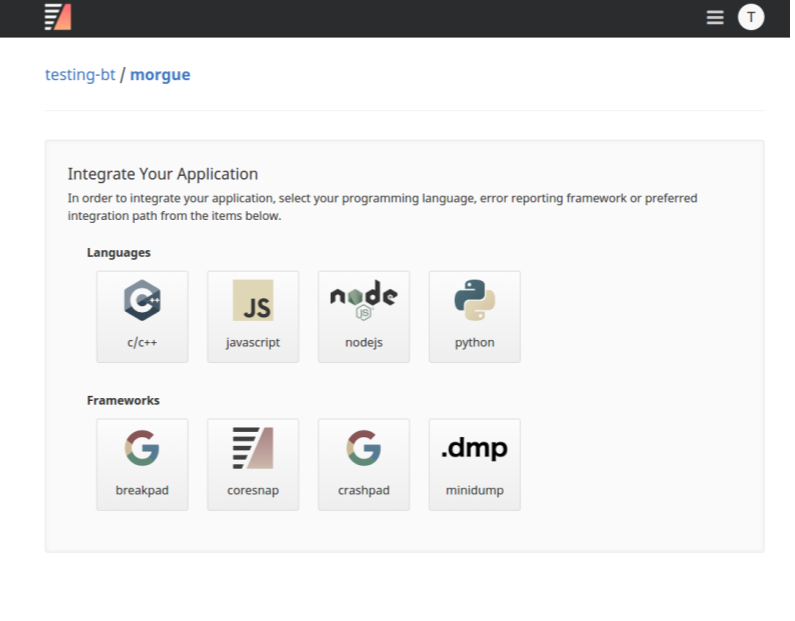Screen dimensions: 795x621
Task: Click the Backtrace logo in top bar
Action: [x=58, y=17]
